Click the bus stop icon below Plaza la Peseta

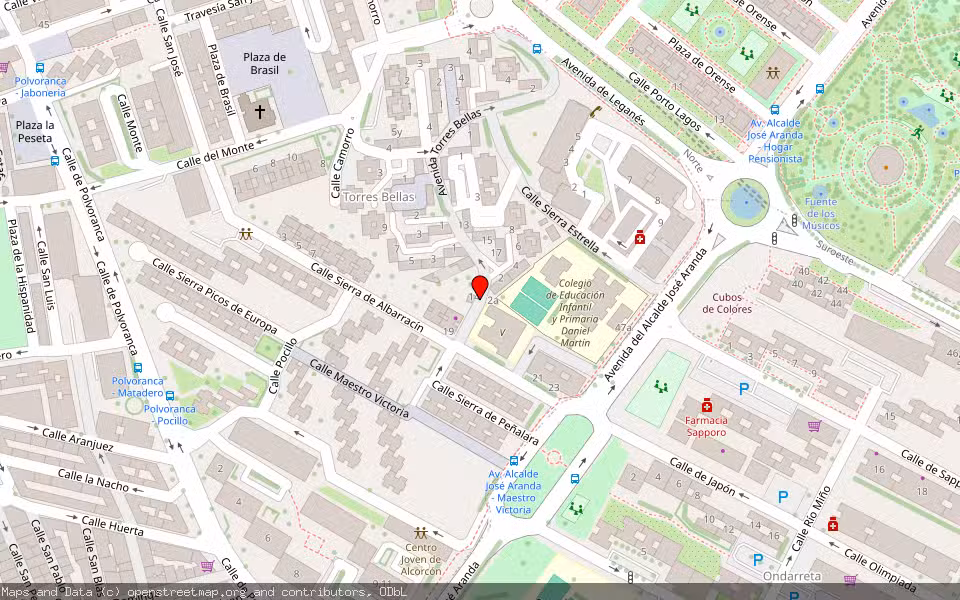click(54, 161)
